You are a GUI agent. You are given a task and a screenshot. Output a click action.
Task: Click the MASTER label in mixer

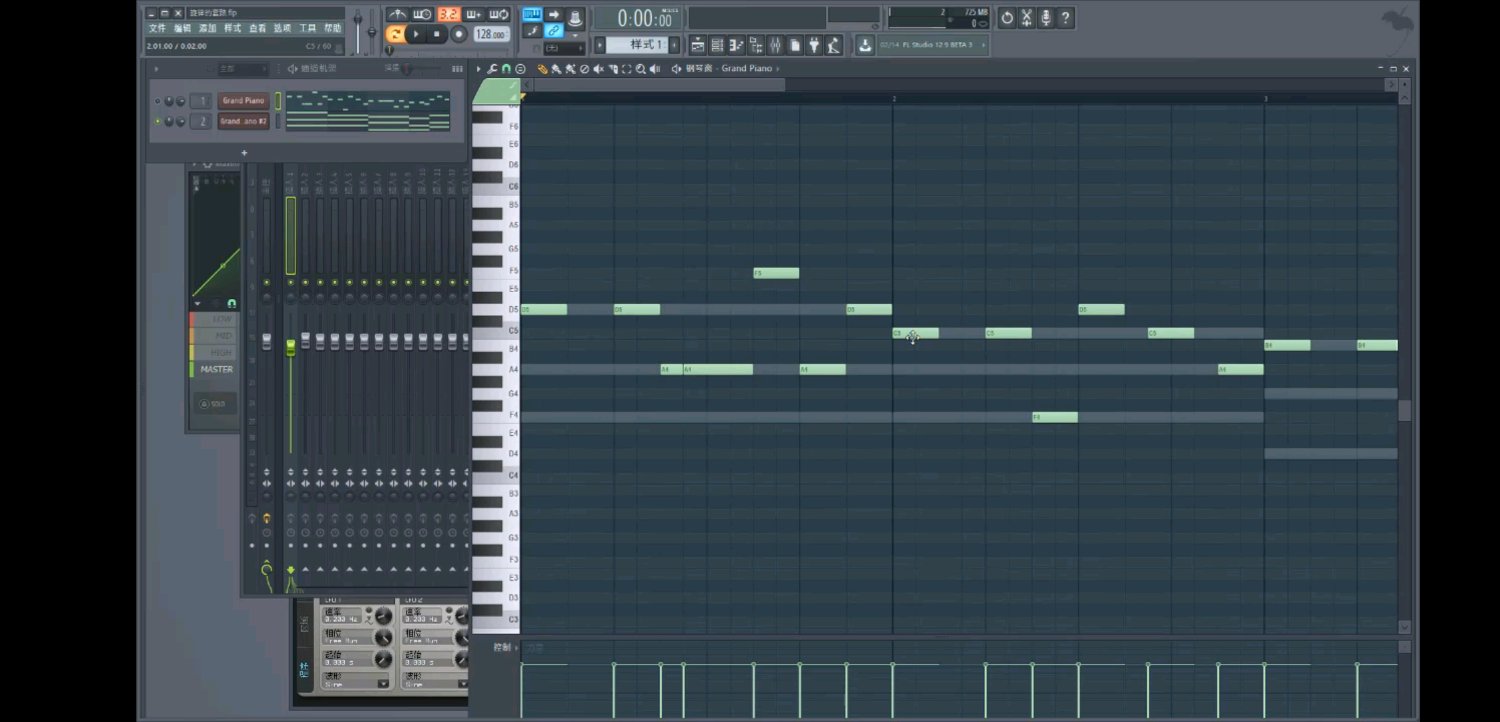[216, 369]
